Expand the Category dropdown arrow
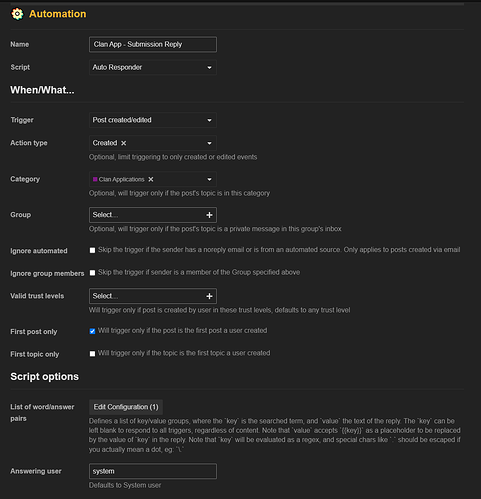Screen dimensions: 481x499 pos(209,179)
